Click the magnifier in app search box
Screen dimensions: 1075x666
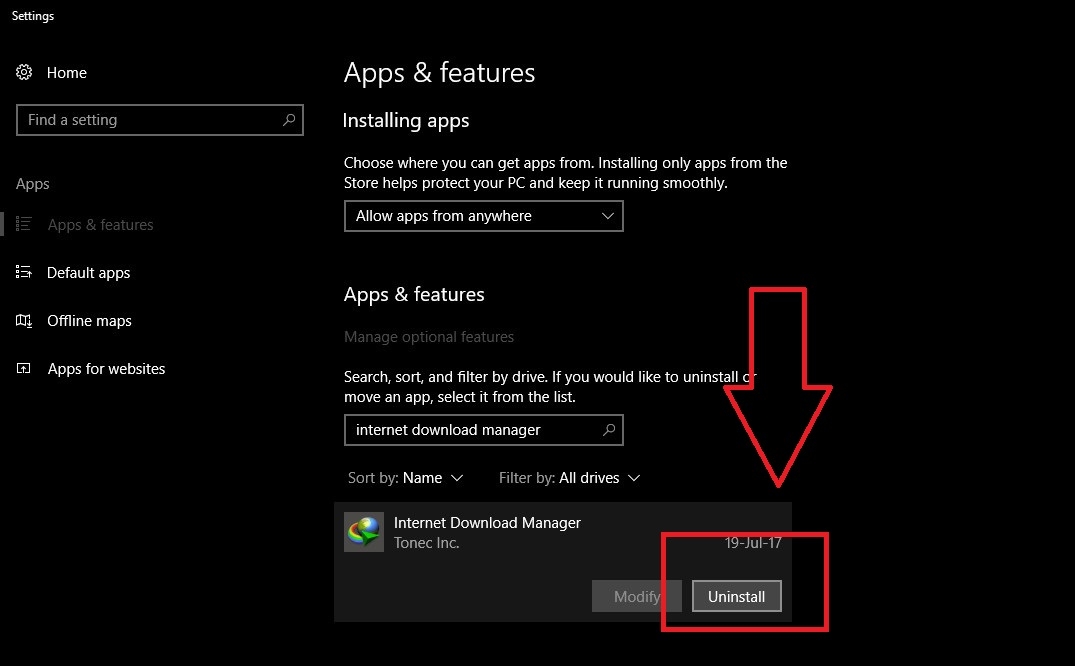click(x=608, y=429)
